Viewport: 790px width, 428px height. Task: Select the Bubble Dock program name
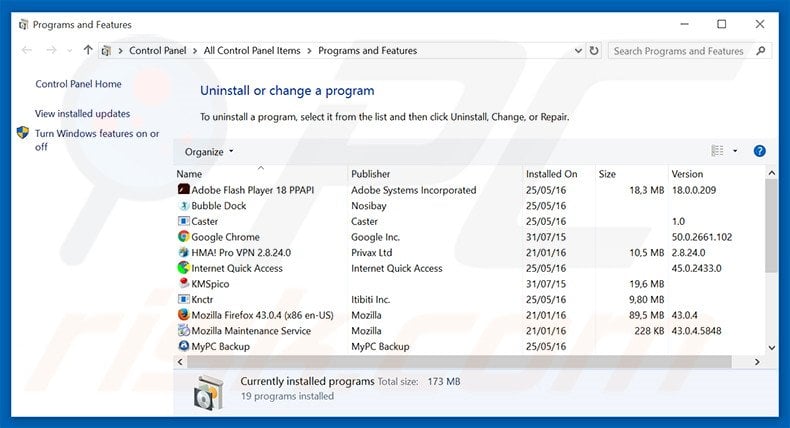click(x=219, y=206)
